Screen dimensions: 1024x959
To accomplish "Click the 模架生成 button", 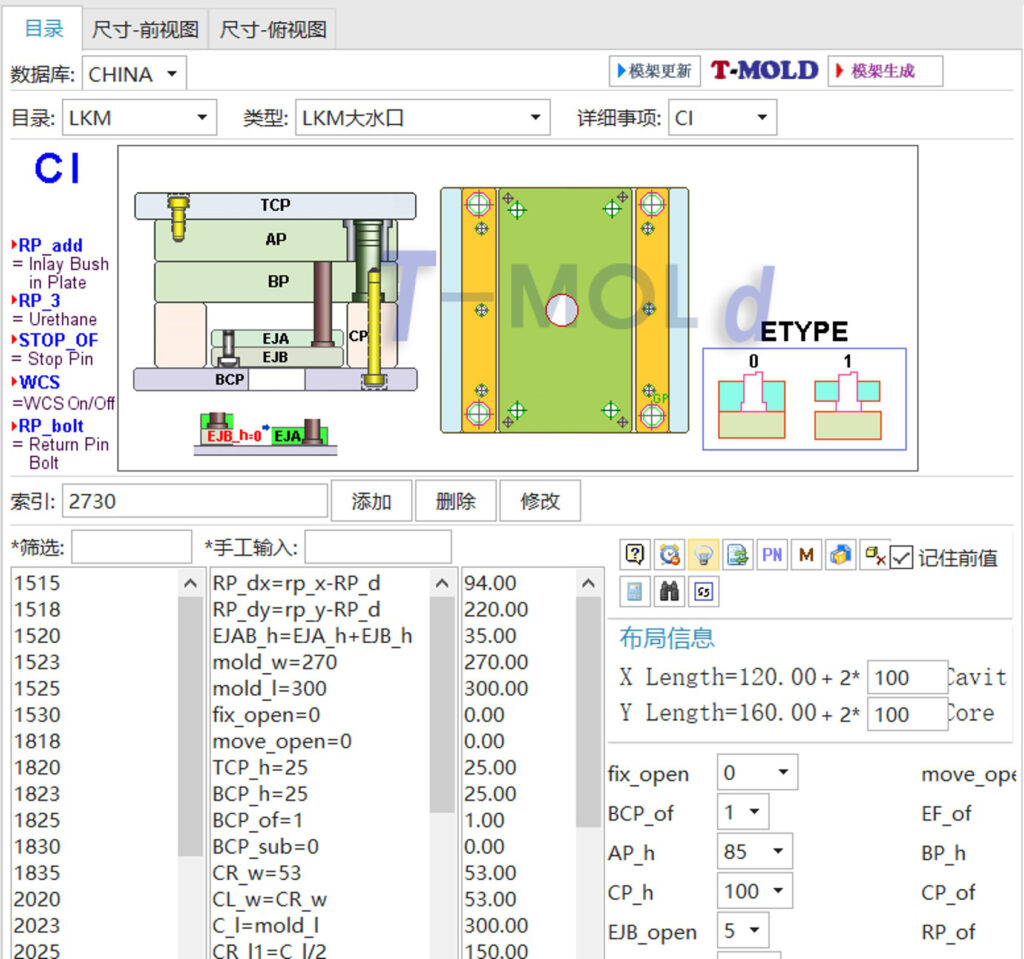I will (x=885, y=71).
